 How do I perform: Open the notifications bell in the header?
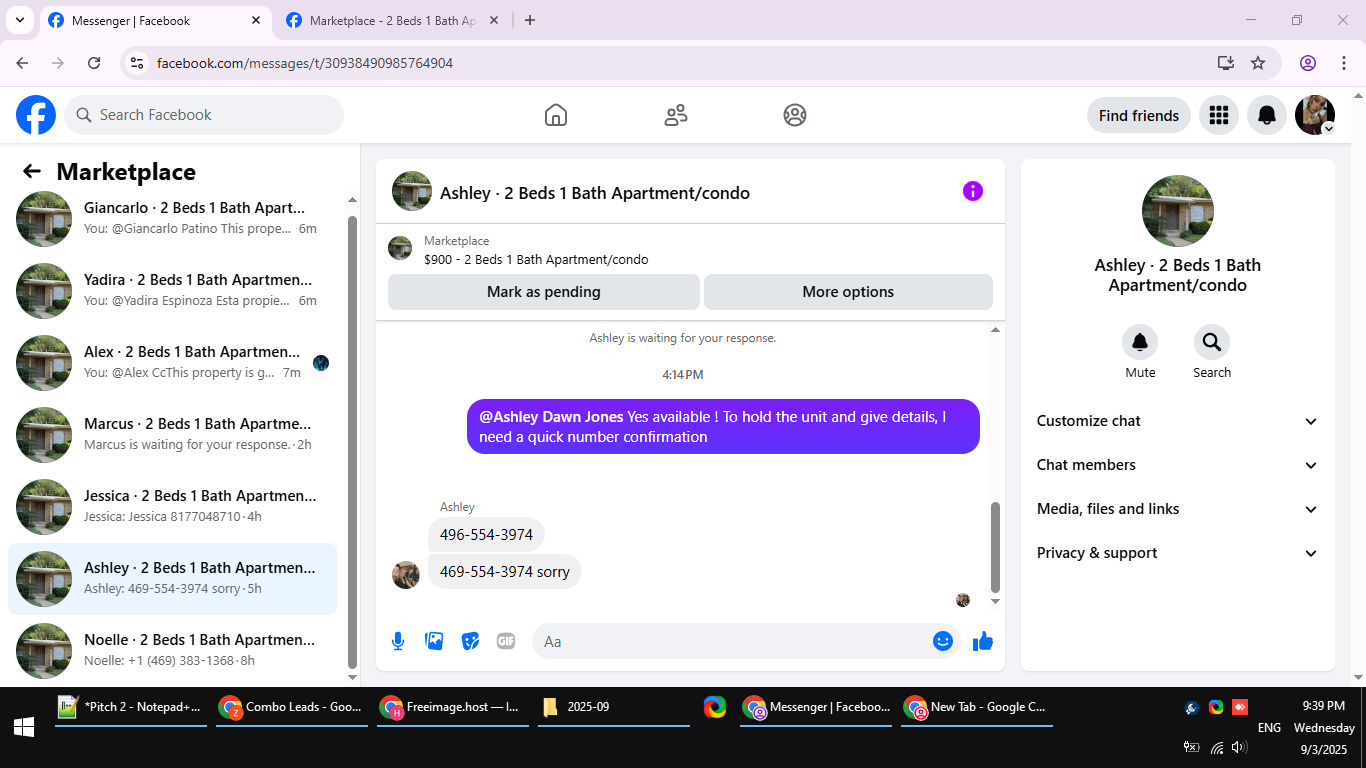click(1267, 115)
